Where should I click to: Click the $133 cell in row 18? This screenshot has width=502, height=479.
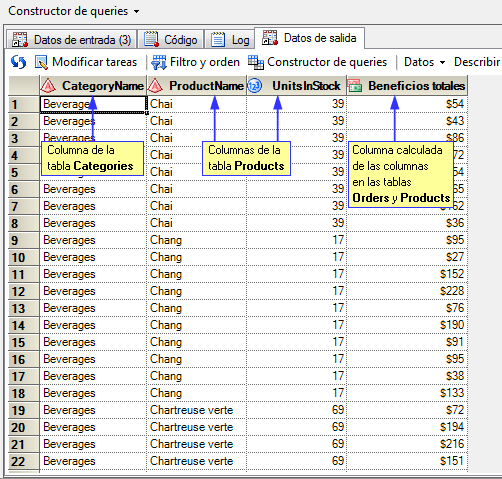click(407, 393)
